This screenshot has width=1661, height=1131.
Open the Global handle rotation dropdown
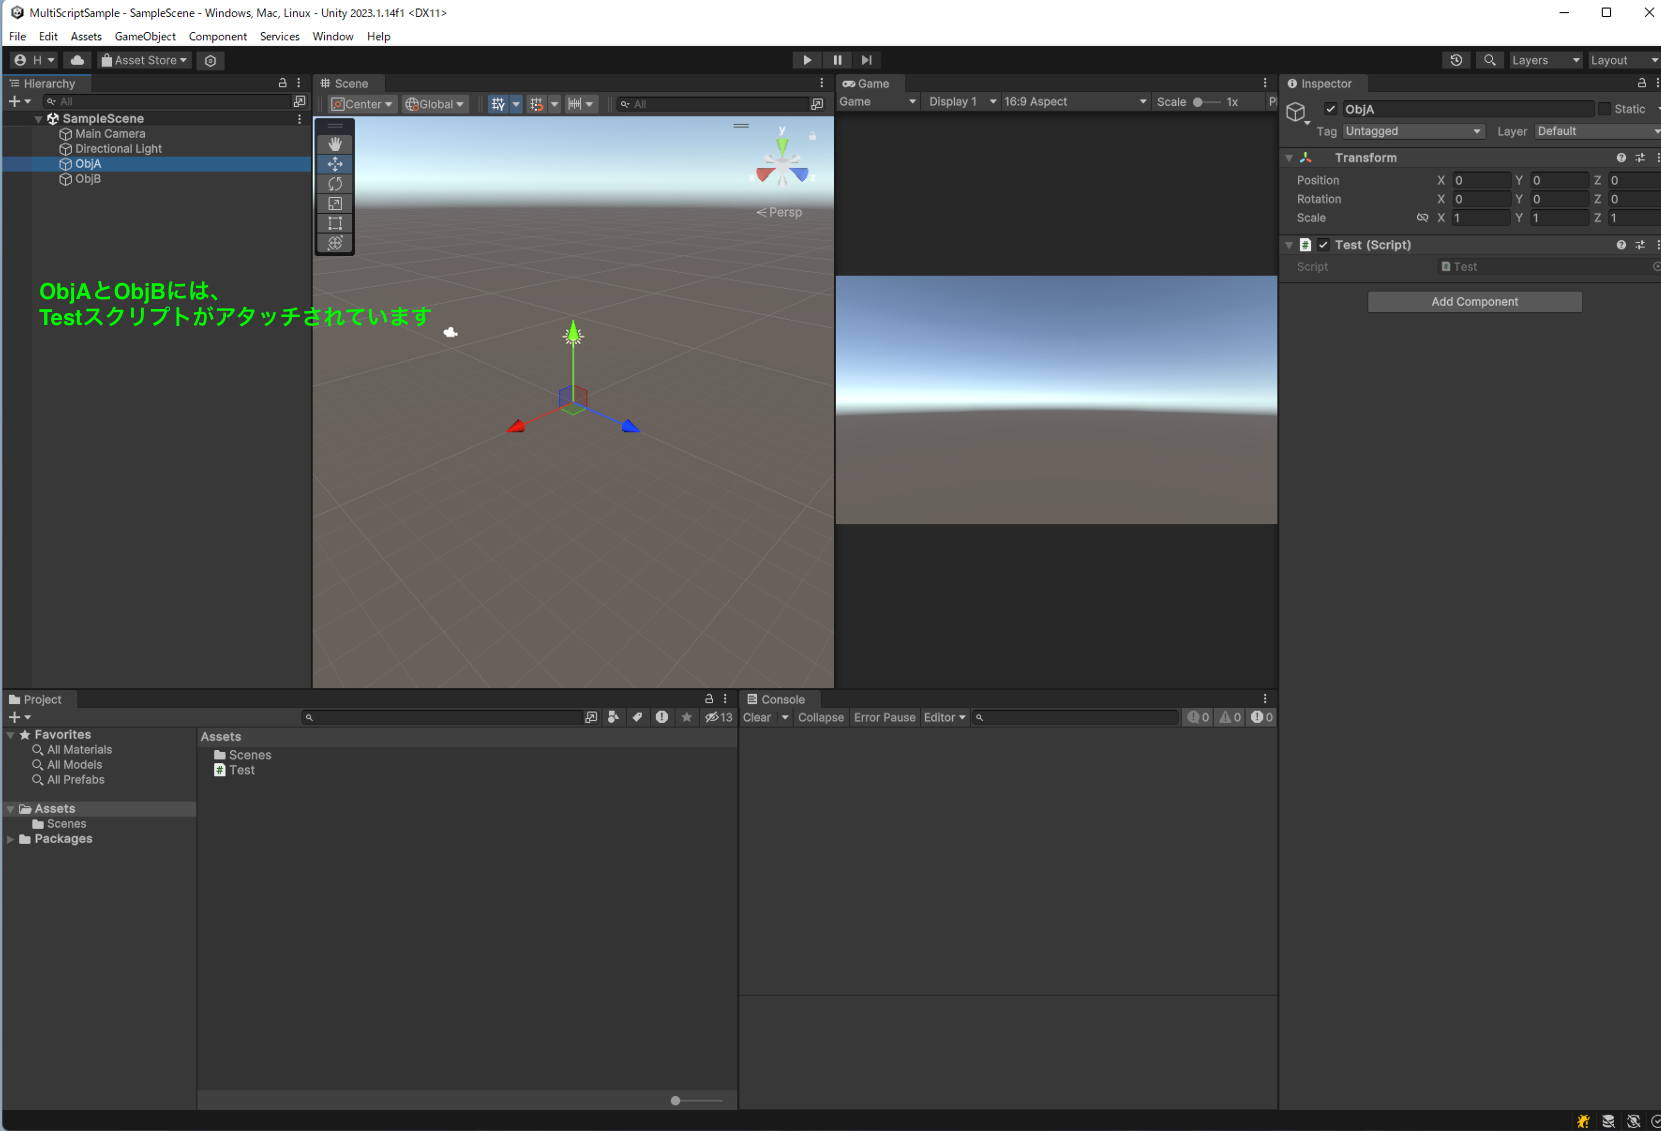[x=435, y=104]
